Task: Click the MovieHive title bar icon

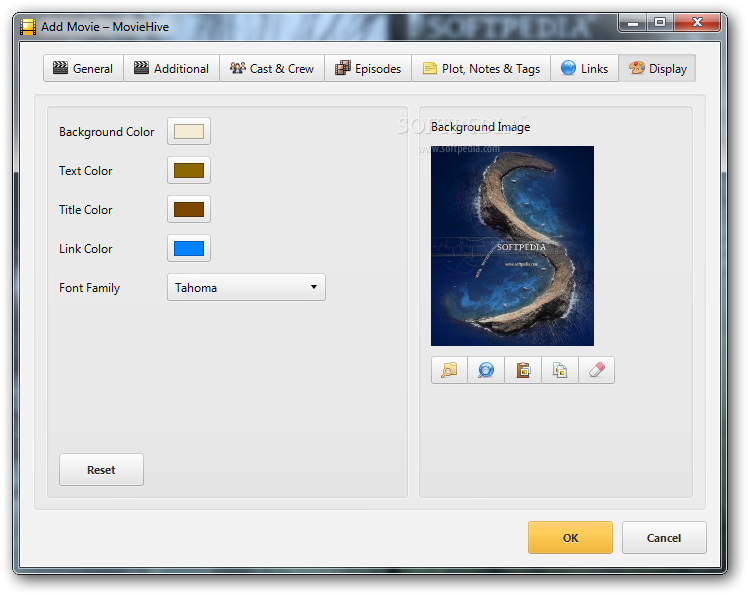Action: (28, 27)
